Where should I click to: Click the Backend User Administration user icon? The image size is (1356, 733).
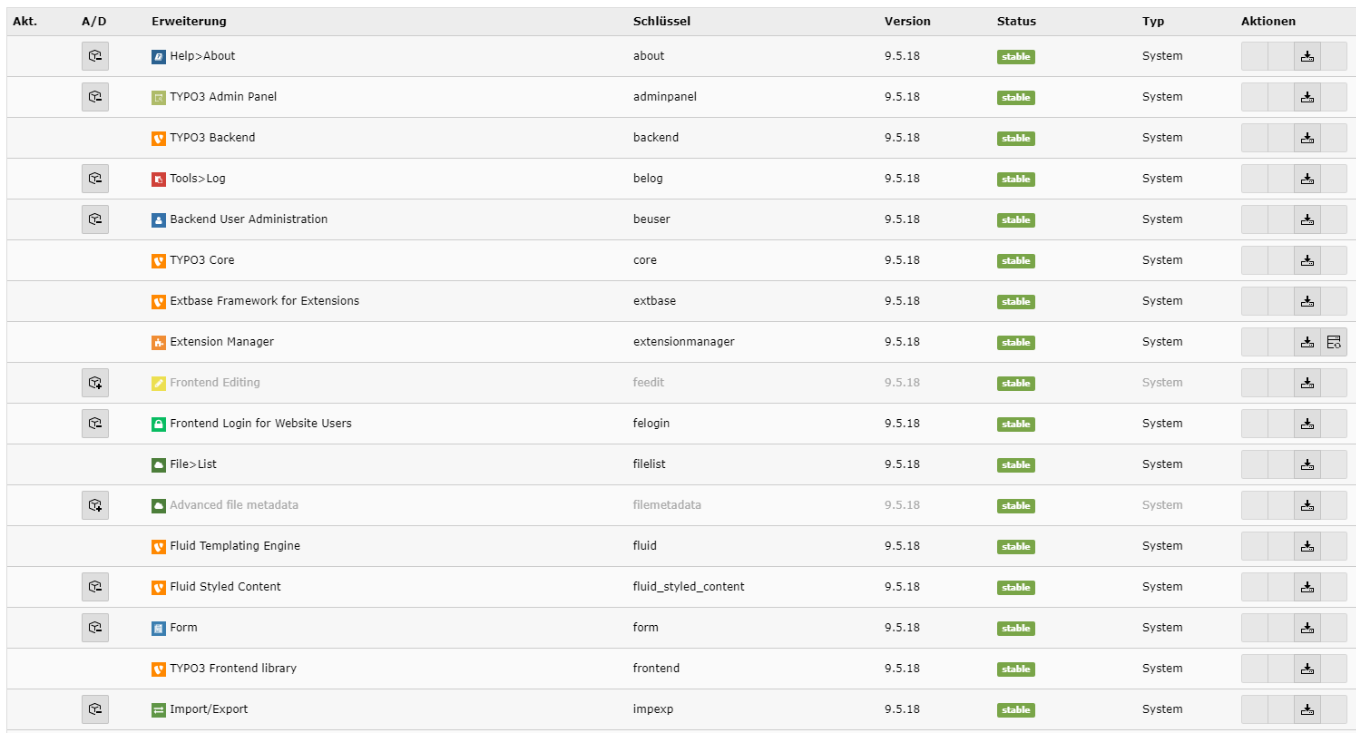[158, 220]
